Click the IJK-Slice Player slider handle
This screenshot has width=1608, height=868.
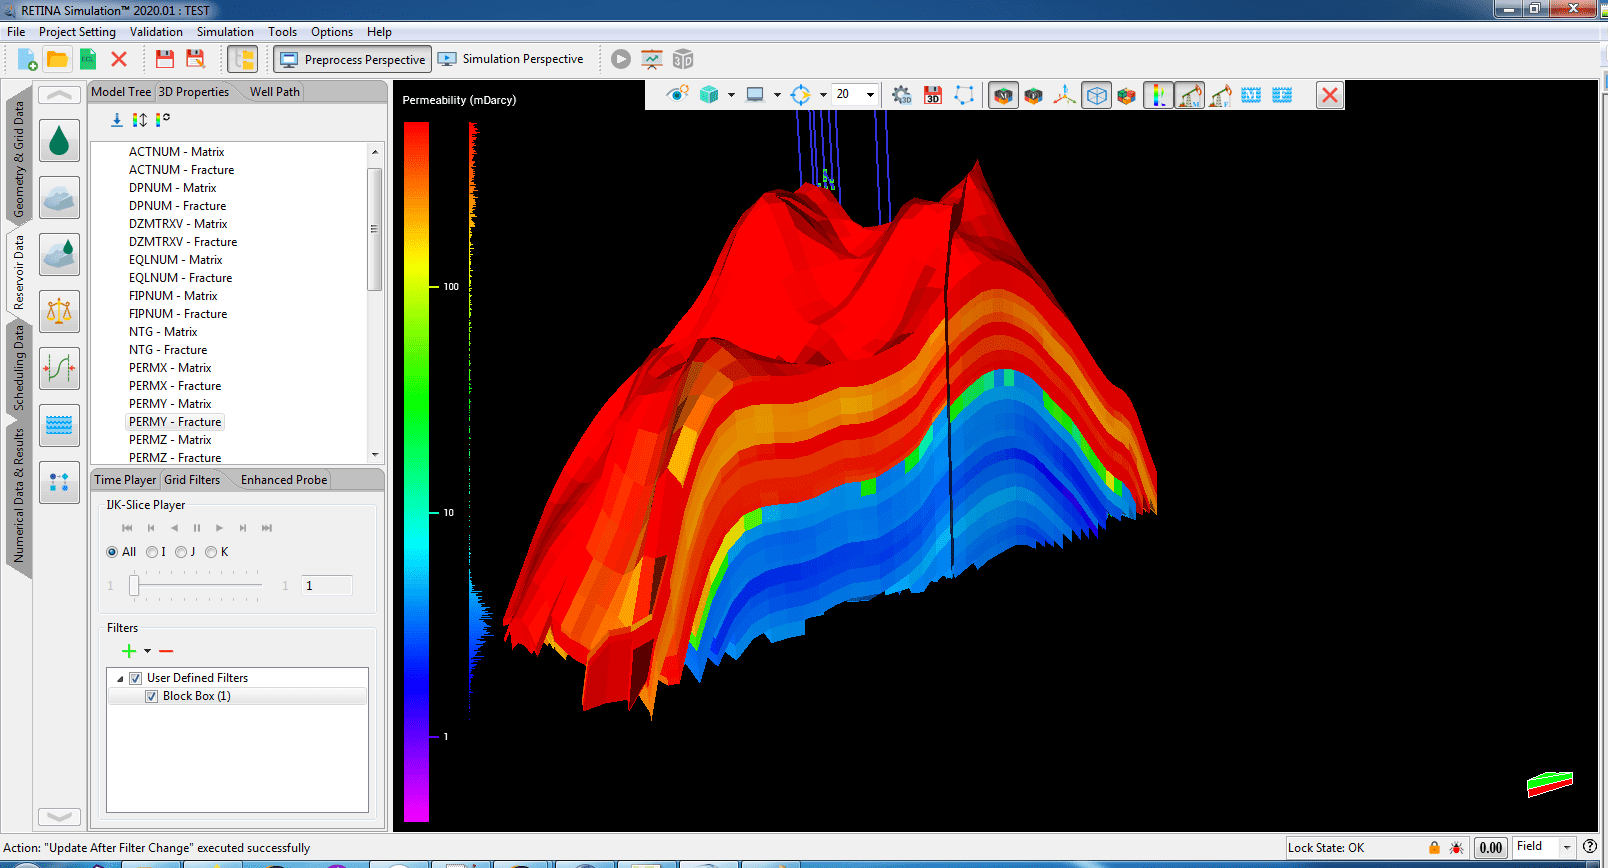click(x=134, y=586)
